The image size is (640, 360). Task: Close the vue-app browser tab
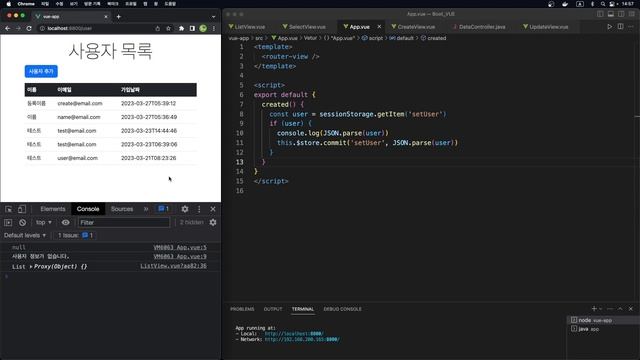coord(106,16)
